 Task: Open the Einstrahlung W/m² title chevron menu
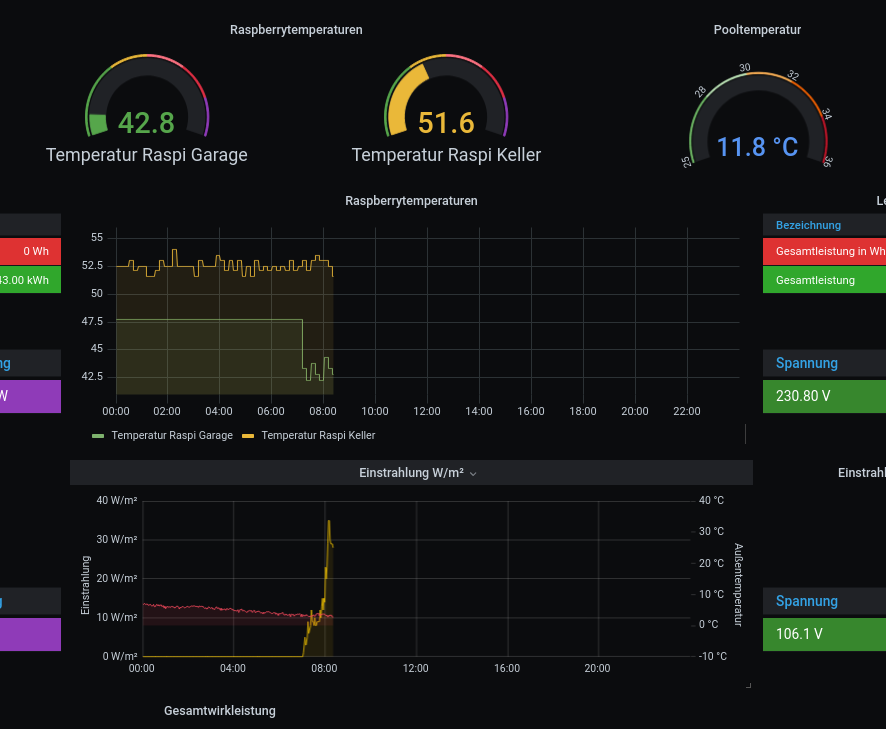click(x=473, y=474)
